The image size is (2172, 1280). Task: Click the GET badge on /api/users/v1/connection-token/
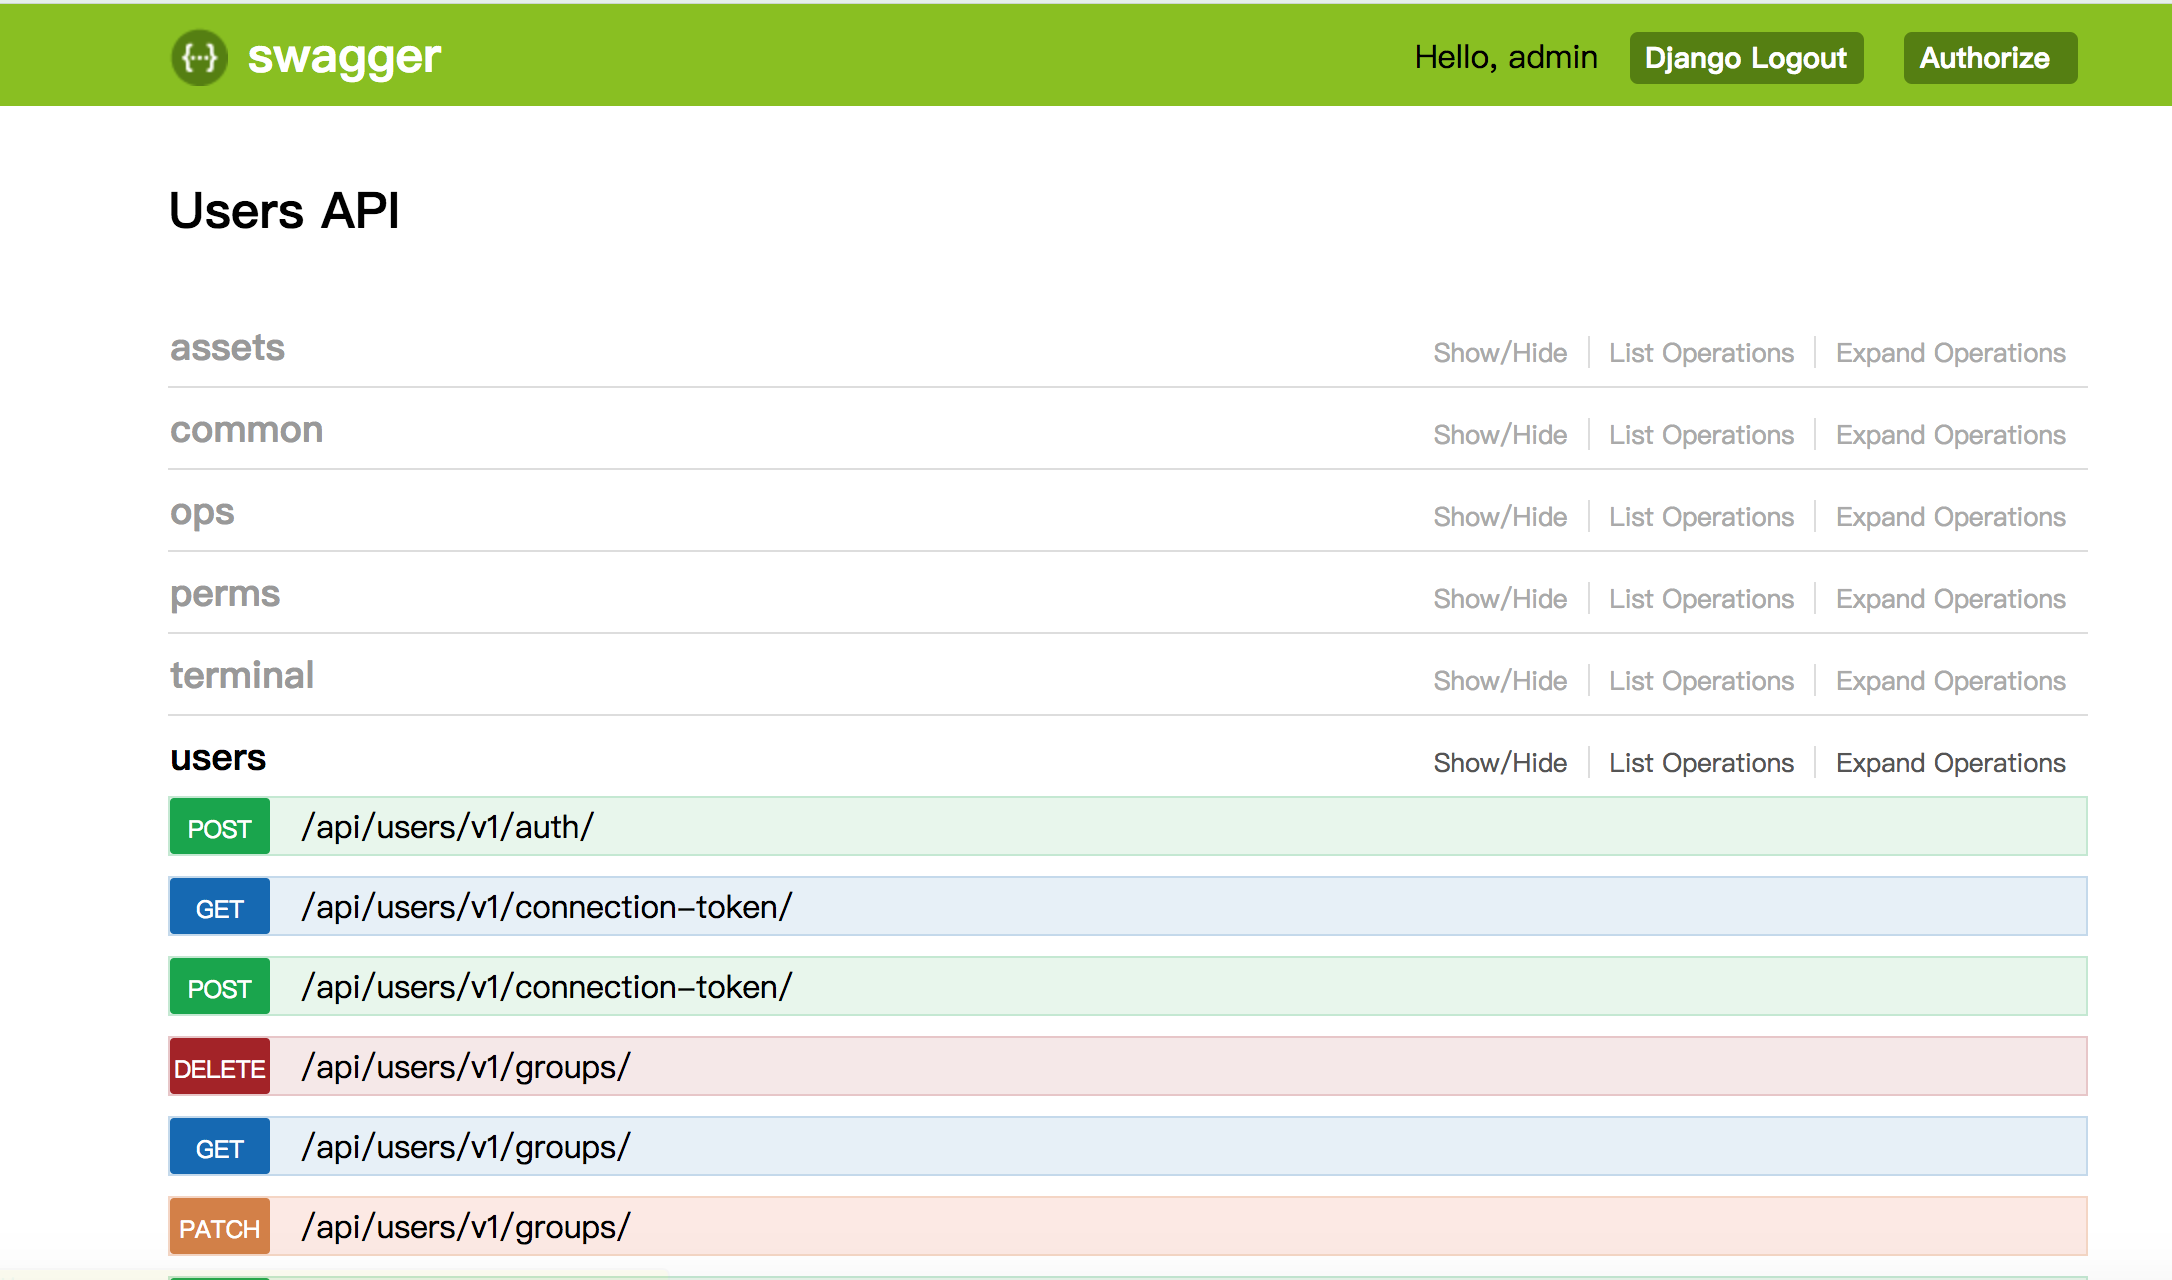click(219, 907)
